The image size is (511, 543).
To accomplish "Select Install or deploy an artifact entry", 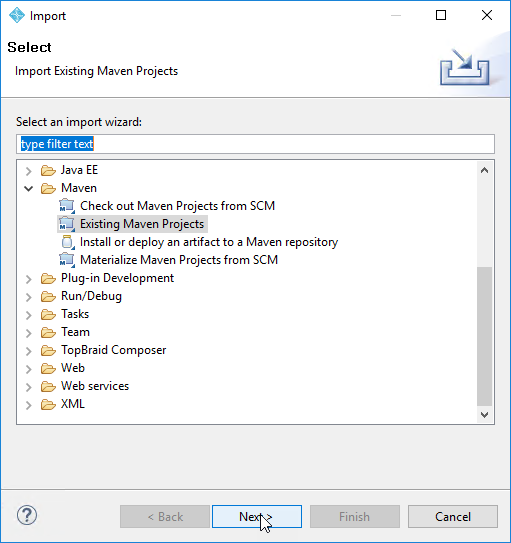I will (x=209, y=242).
